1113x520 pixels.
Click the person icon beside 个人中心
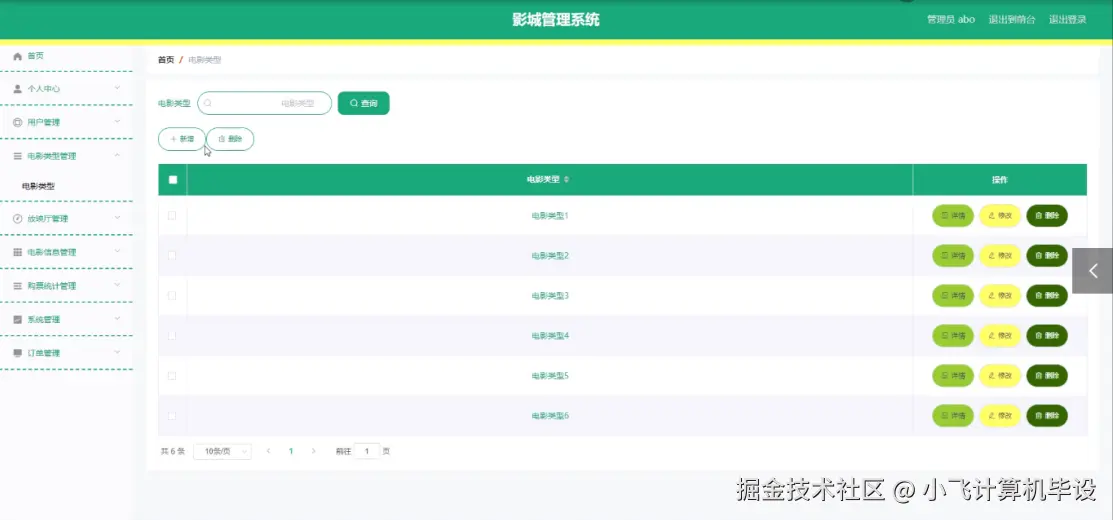click(x=18, y=89)
